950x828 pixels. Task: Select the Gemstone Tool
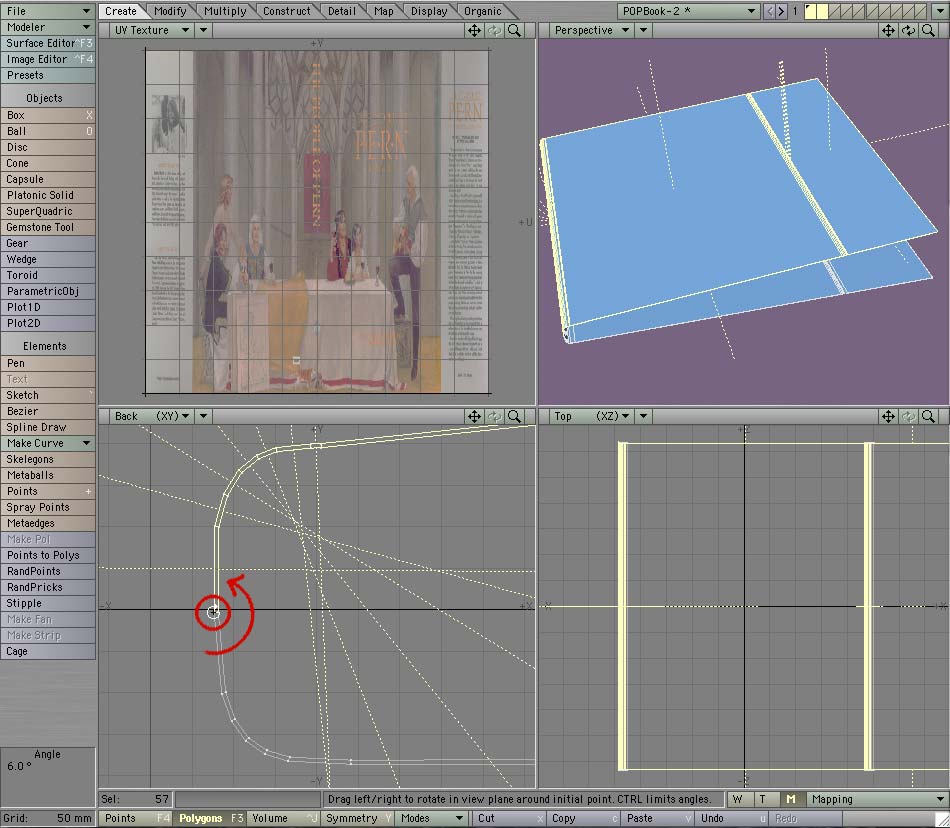[48, 227]
